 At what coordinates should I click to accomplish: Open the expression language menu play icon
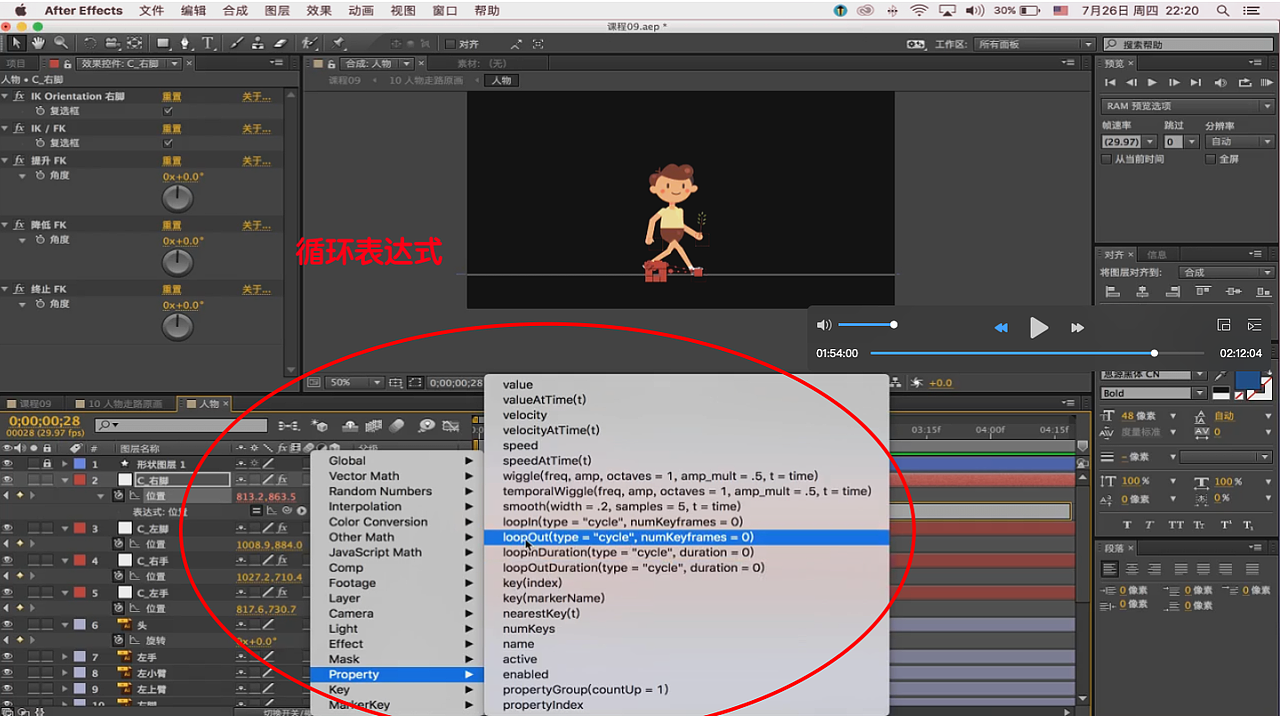[x=302, y=511]
